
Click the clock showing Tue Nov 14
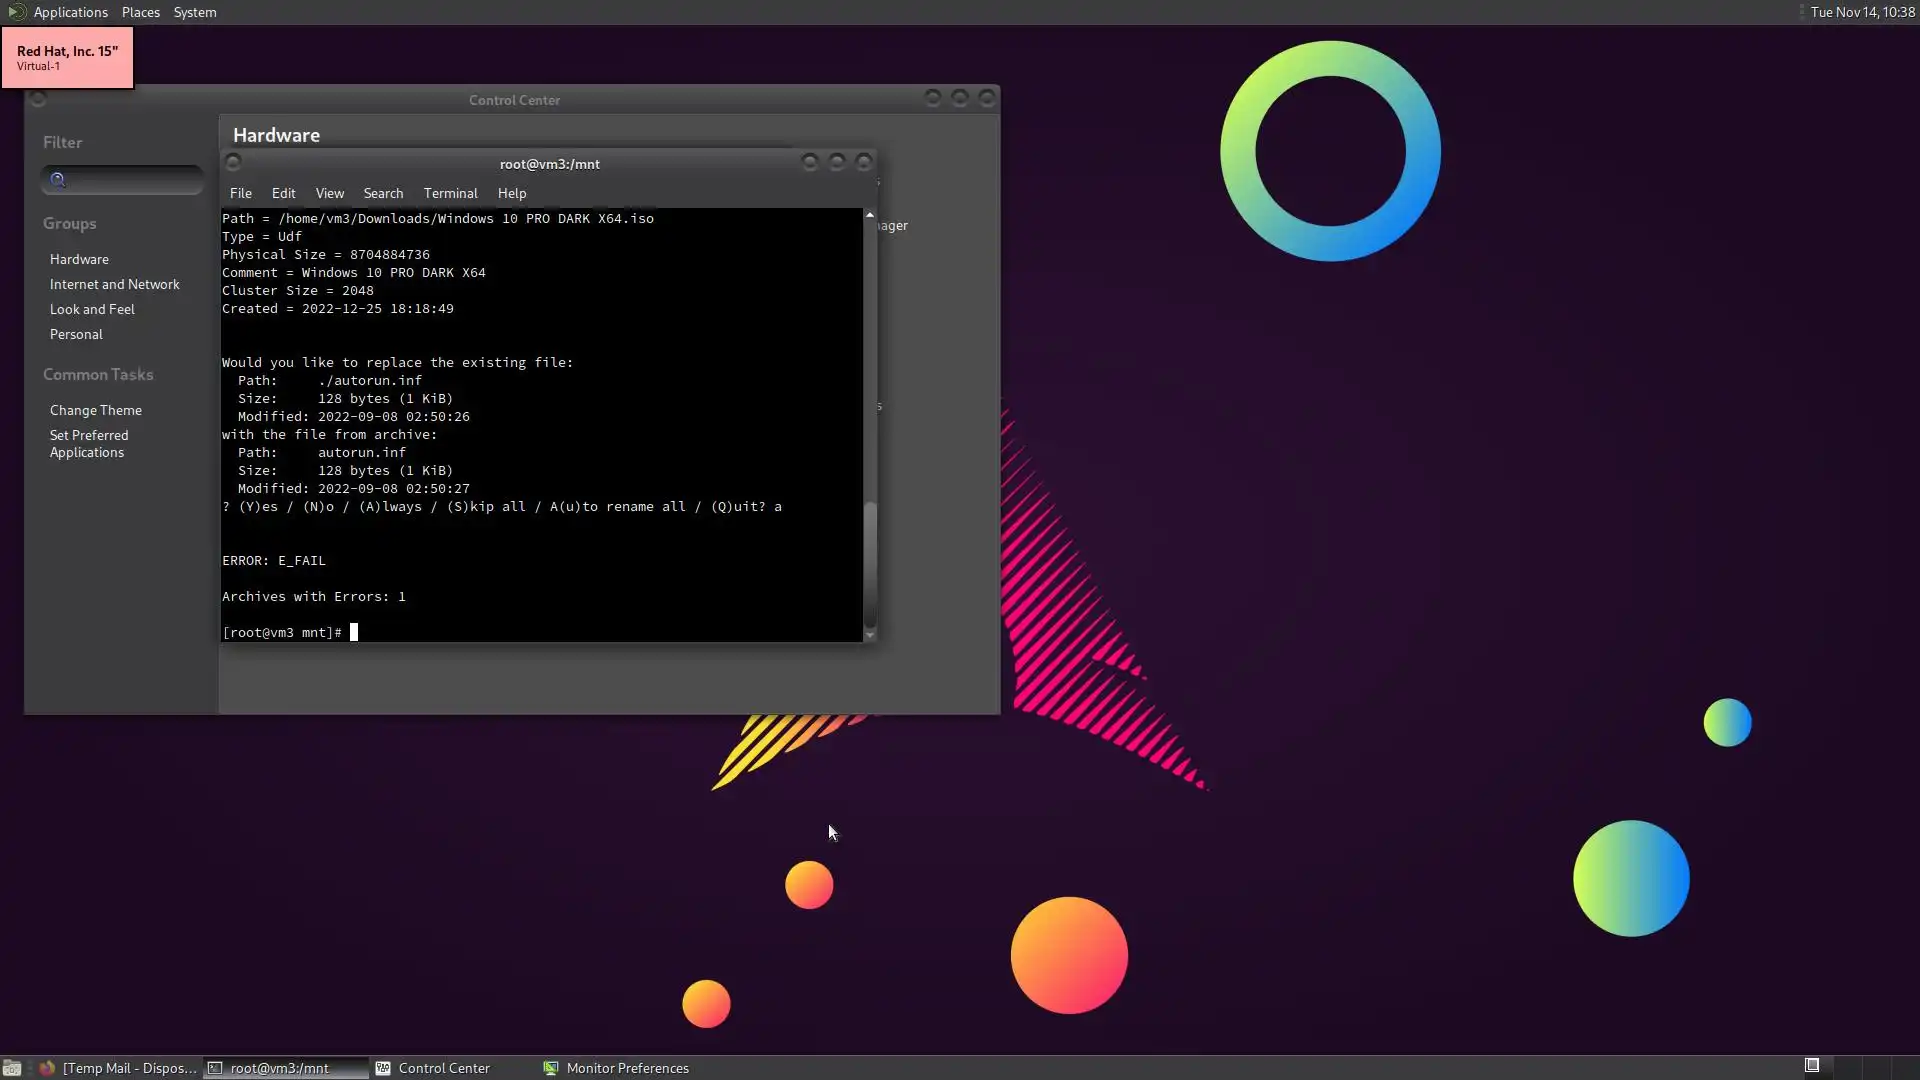1861,12
